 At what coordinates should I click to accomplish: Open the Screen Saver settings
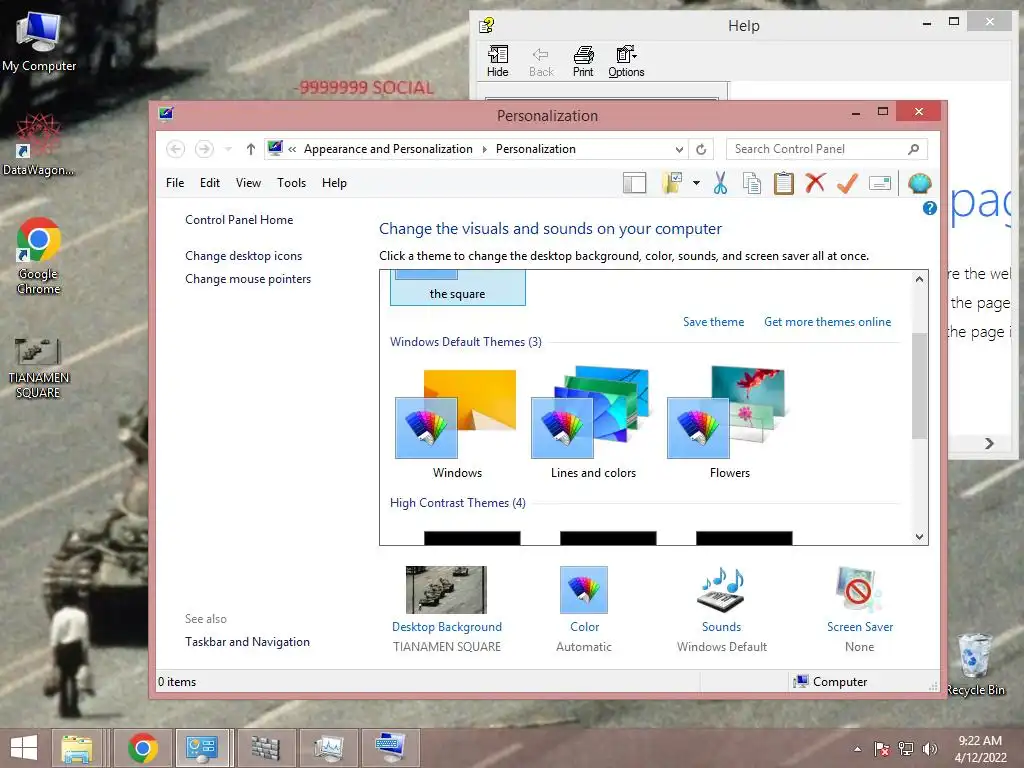pos(859,609)
